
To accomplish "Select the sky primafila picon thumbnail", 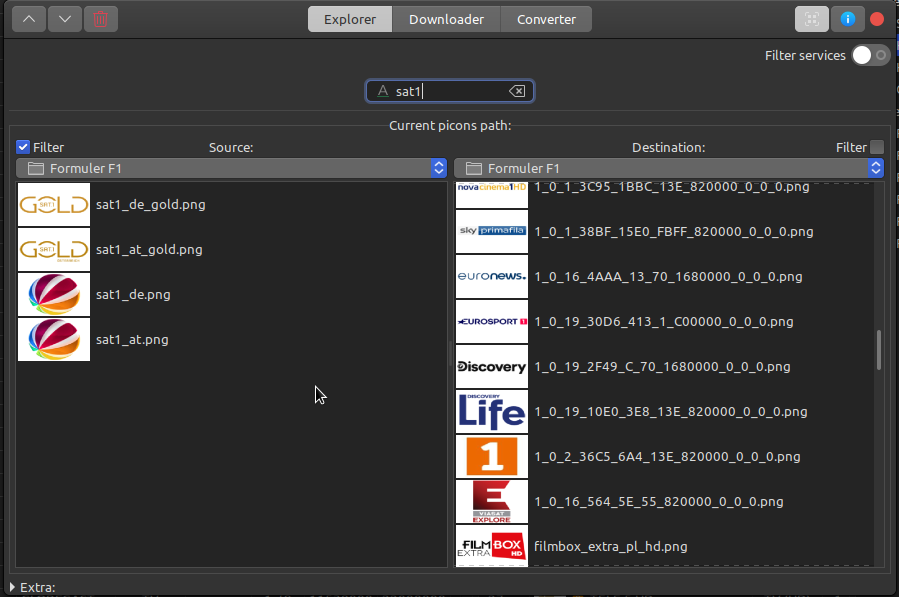I will click(492, 231).
